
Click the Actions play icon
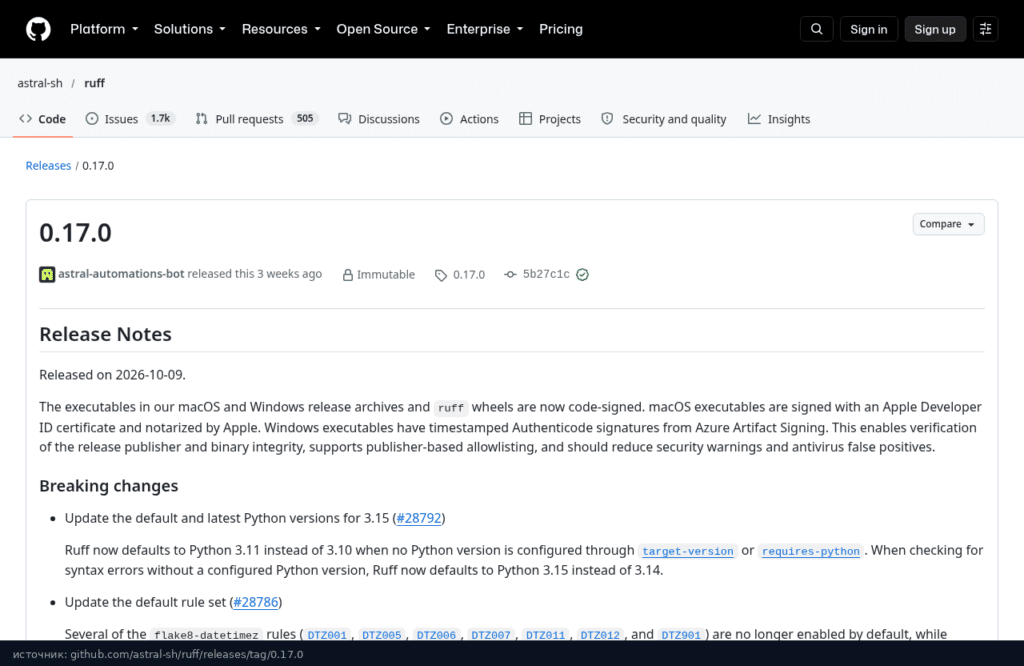[x=446, y=119]
